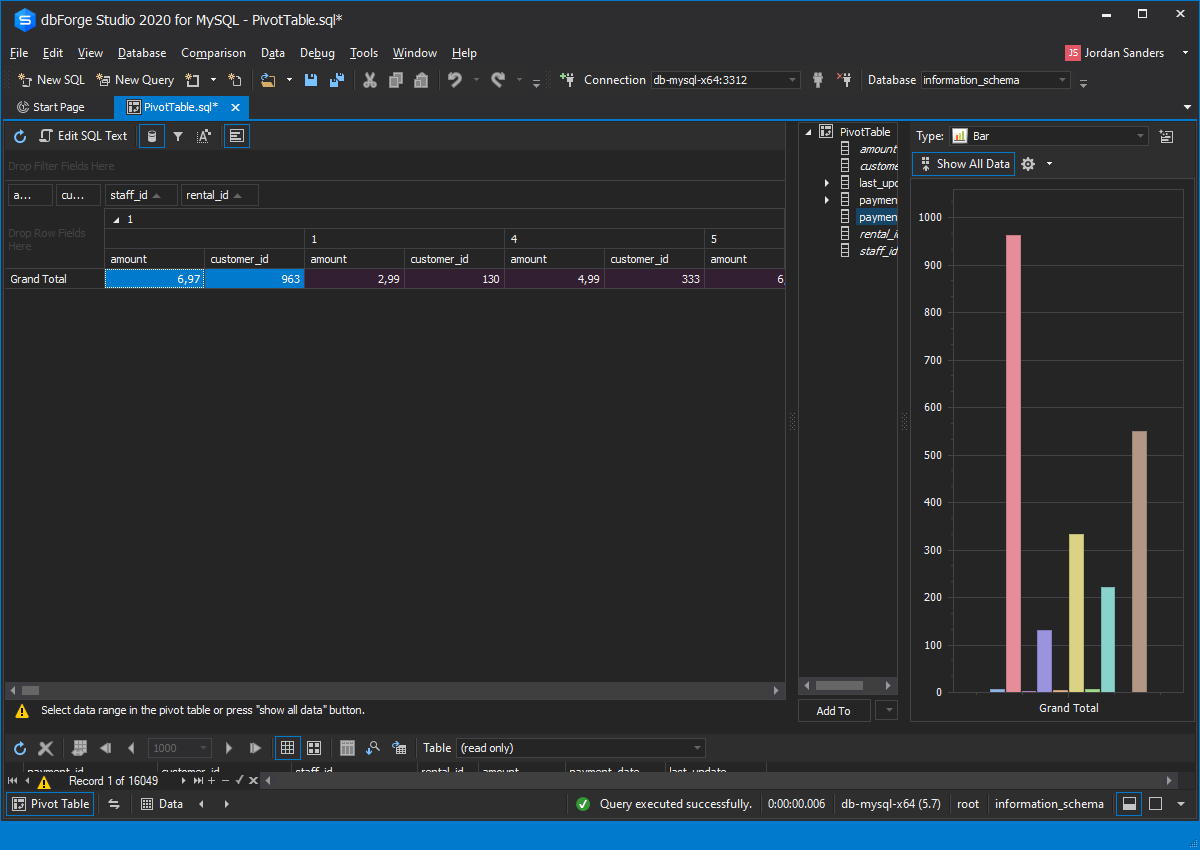Toggle card view mode in data toolbar
Image resolution: width=1200 pixels, height=850 pixels.
point(314,748)
